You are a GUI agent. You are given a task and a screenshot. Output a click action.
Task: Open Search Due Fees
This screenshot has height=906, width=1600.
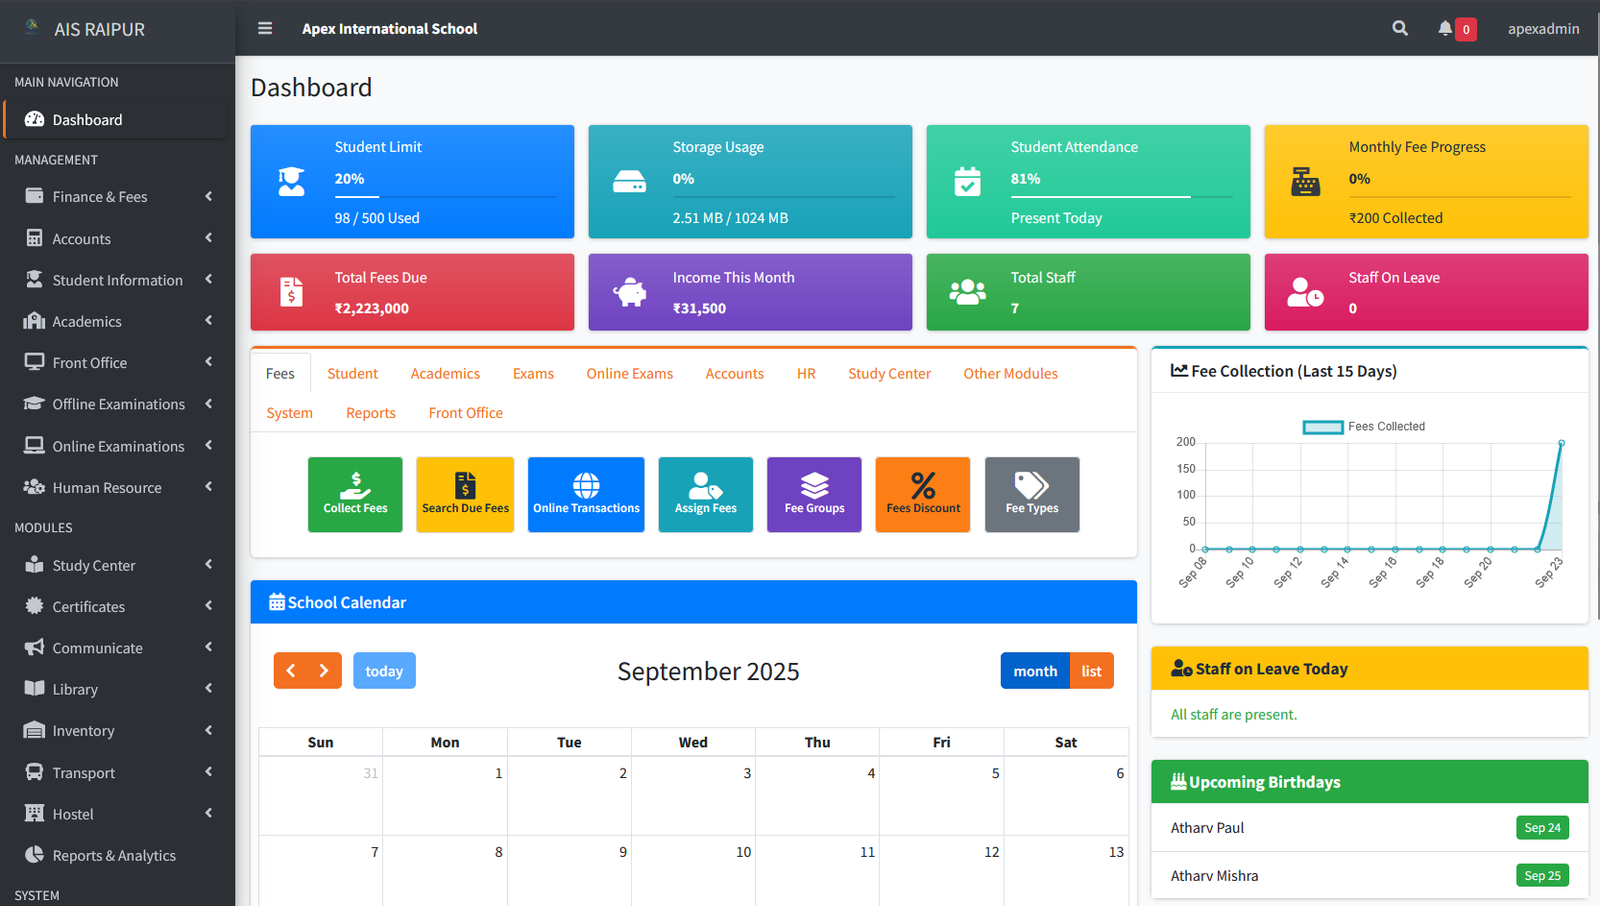[x=464, y=494]
